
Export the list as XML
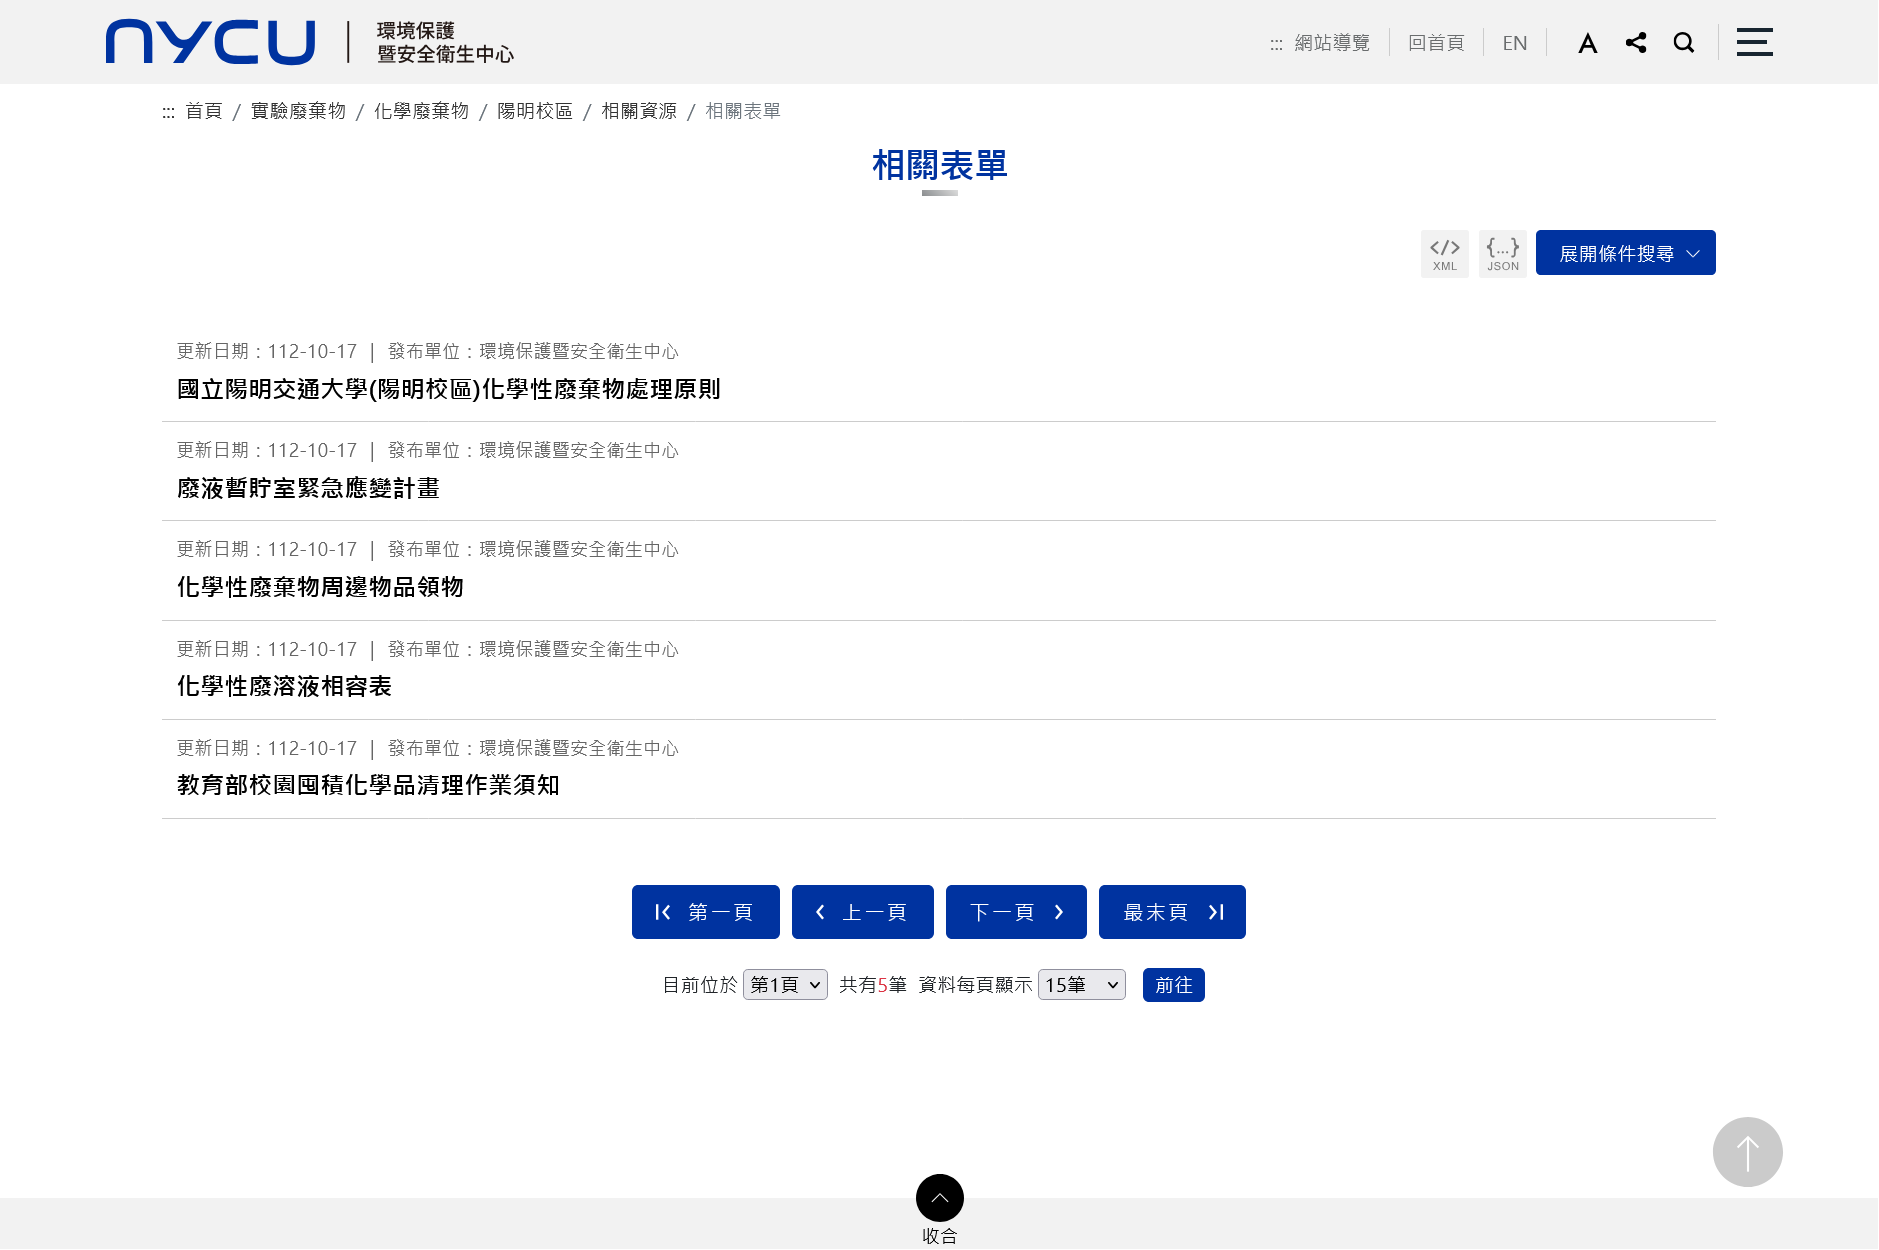point(1444,254)
